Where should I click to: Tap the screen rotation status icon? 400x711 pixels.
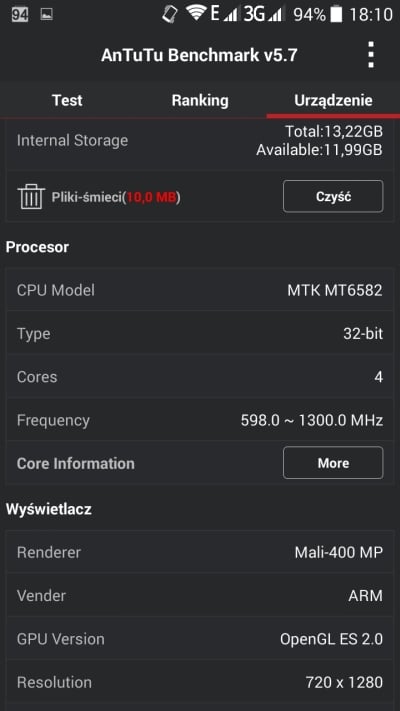point(170,14)
